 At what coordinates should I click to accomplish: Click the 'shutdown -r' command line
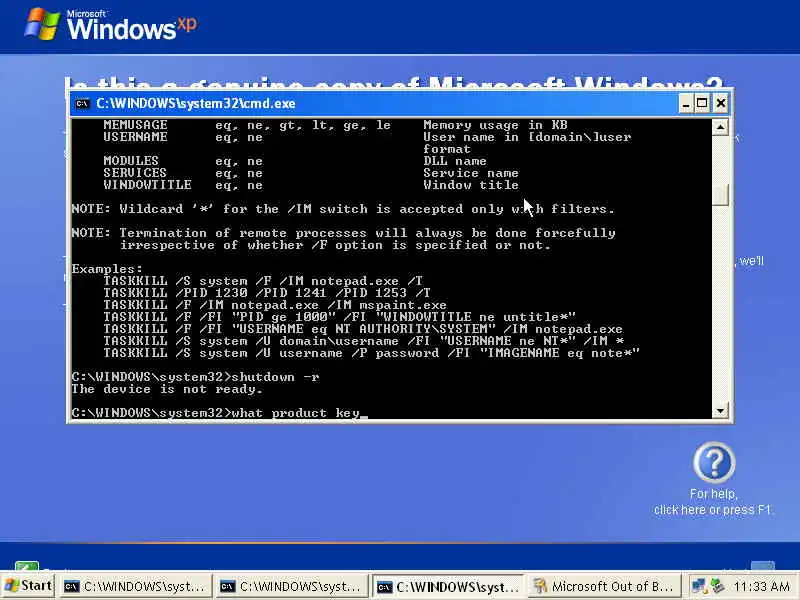coord(195,377)
